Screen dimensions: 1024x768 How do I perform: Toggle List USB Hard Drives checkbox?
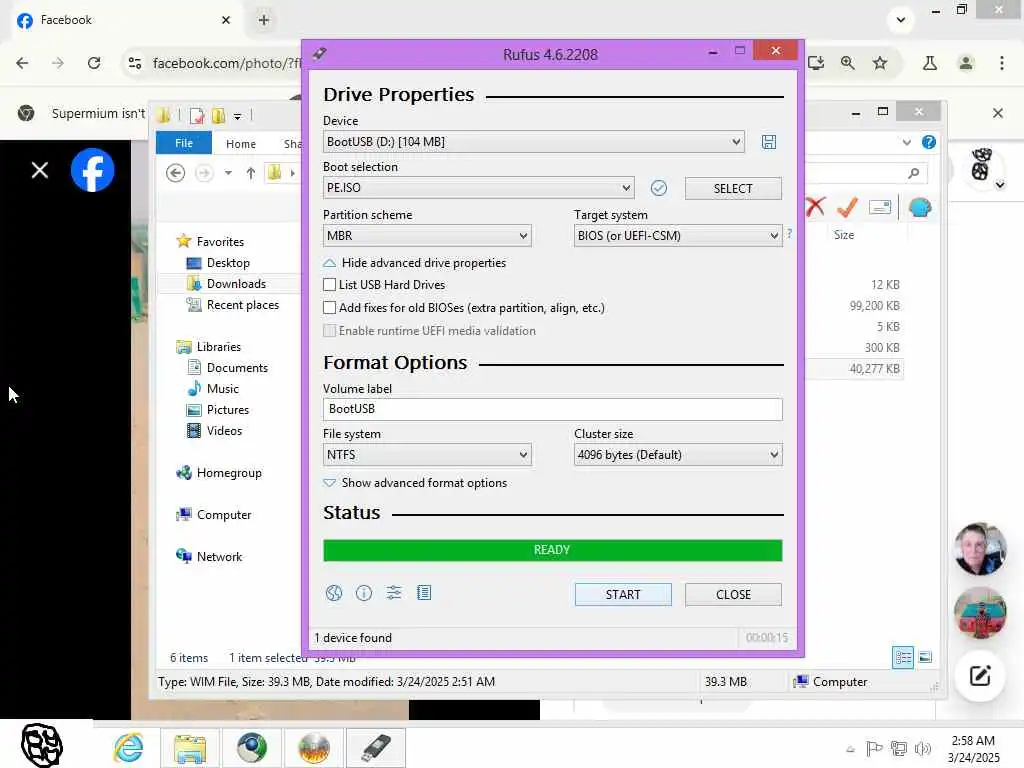(330, 285)
